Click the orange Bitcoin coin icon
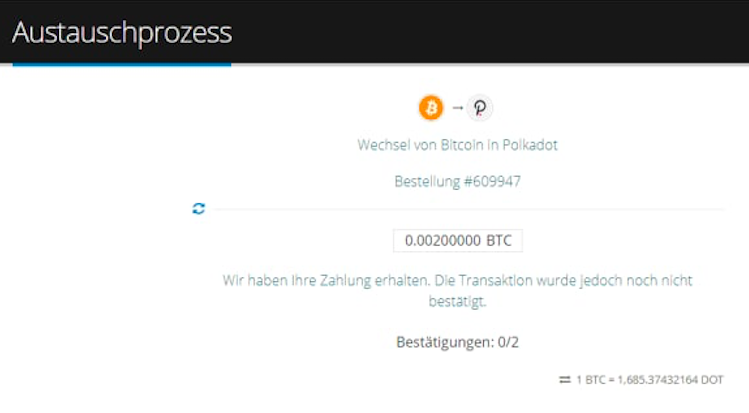Image resolution: width=749 pixels, height=413 pixels. (431, 107)
